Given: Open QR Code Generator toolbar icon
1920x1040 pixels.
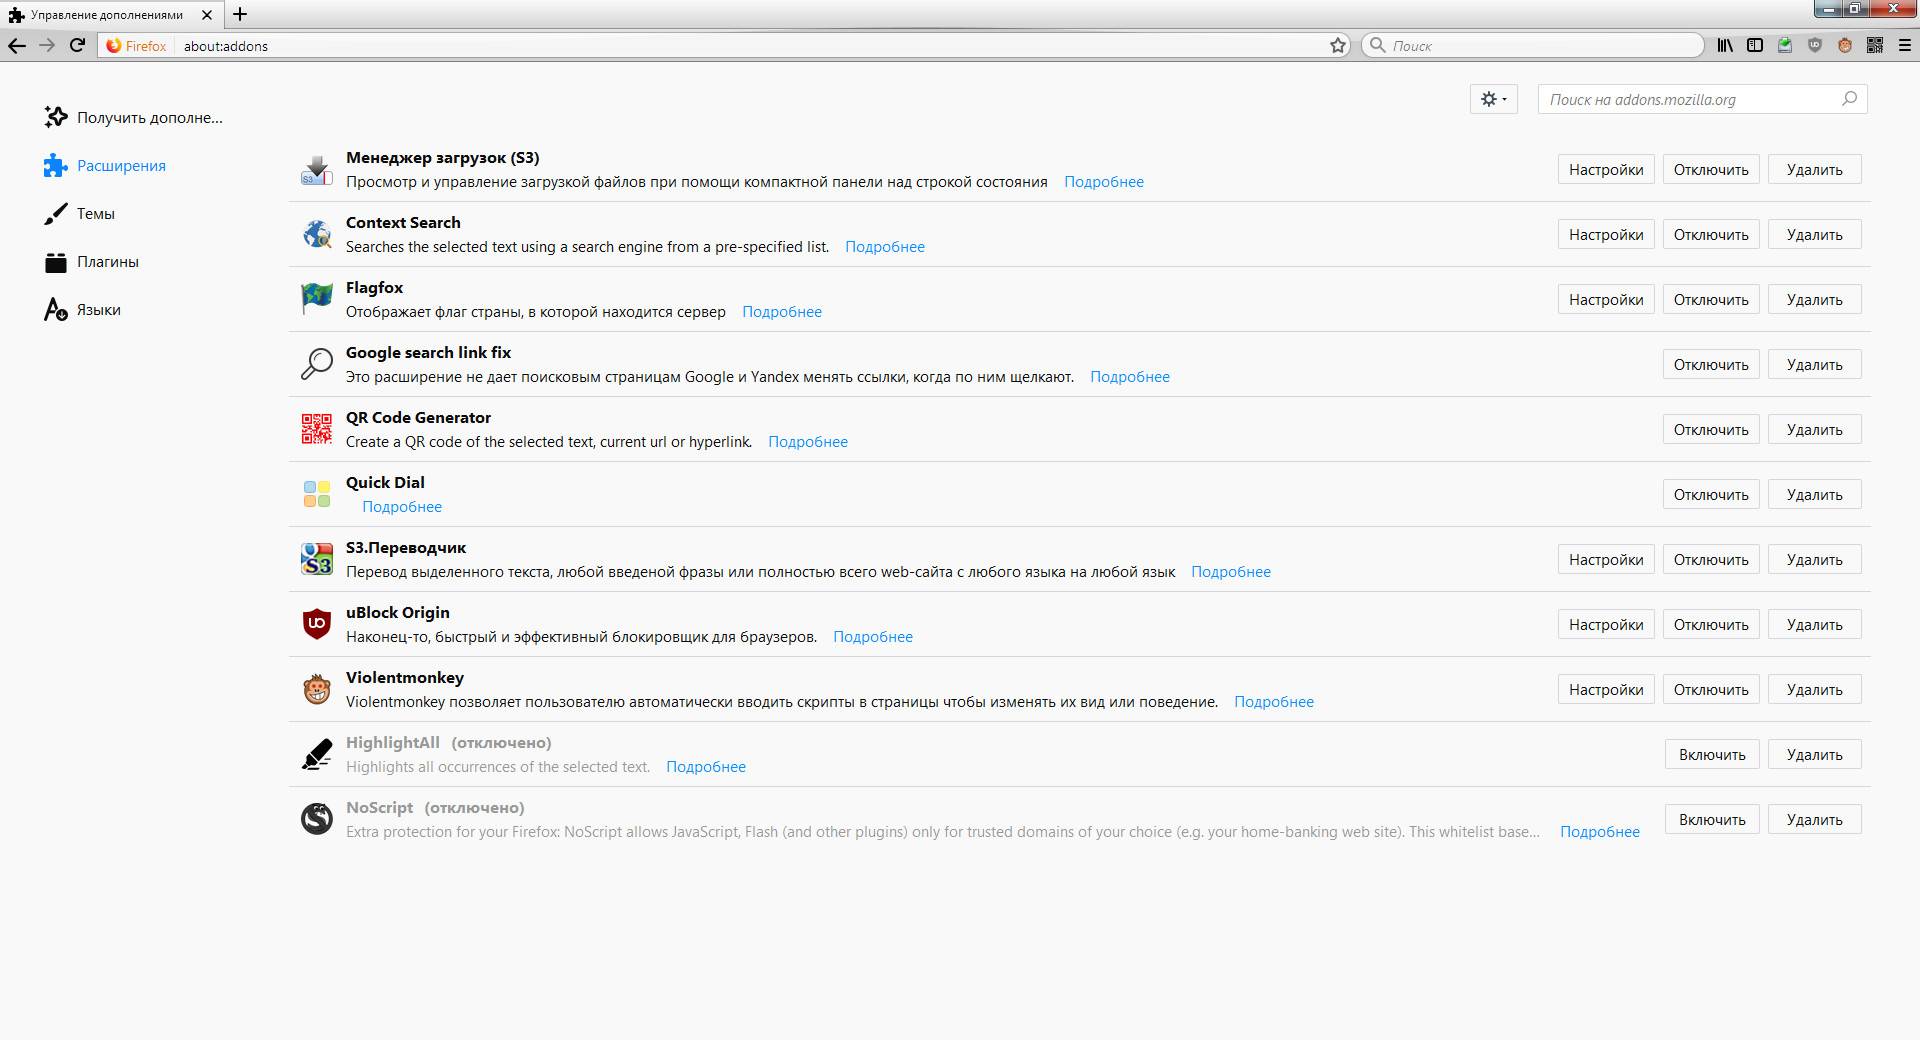Looking at the screenshot, I should [1875, 45].
